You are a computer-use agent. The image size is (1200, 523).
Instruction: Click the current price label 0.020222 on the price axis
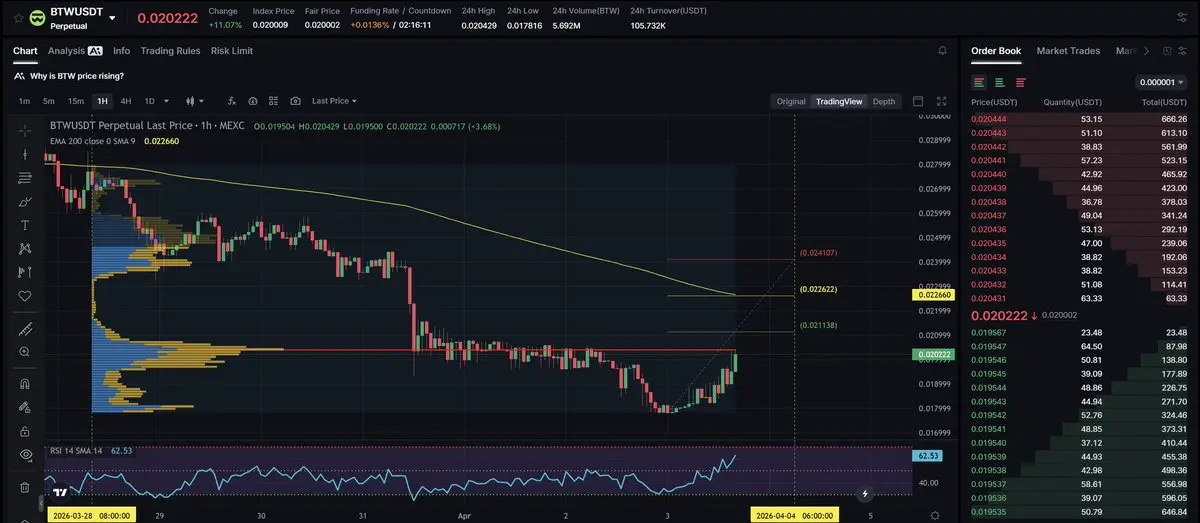click(936, 354)
